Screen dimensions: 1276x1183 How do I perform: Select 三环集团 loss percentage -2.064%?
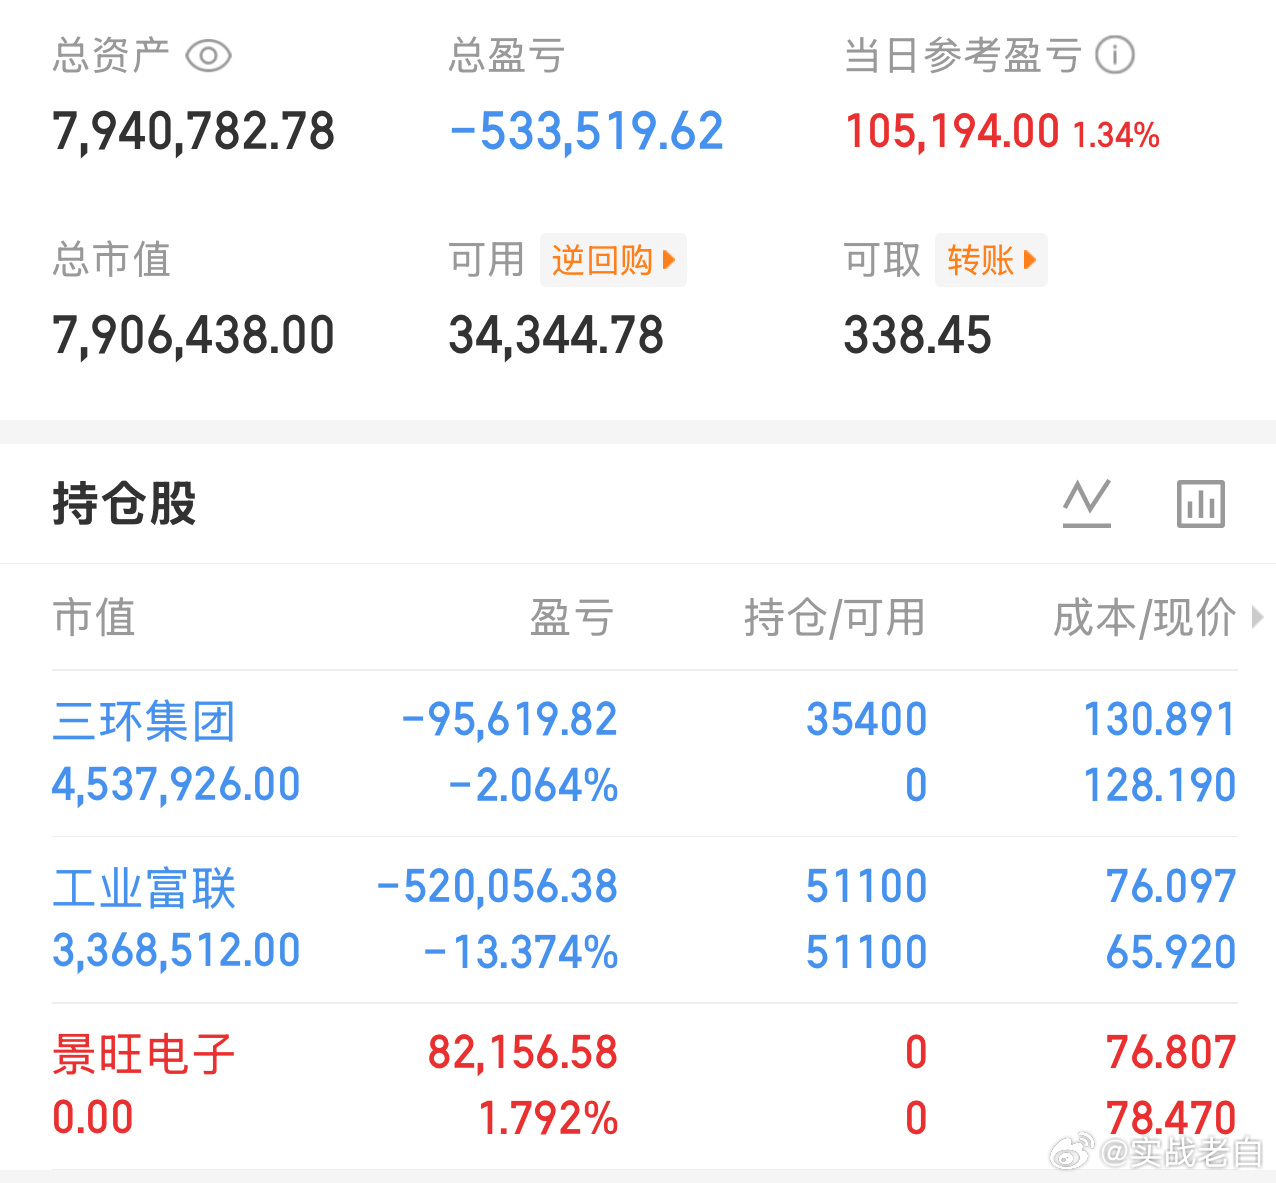pyautogui.click(x=533, y=786)
